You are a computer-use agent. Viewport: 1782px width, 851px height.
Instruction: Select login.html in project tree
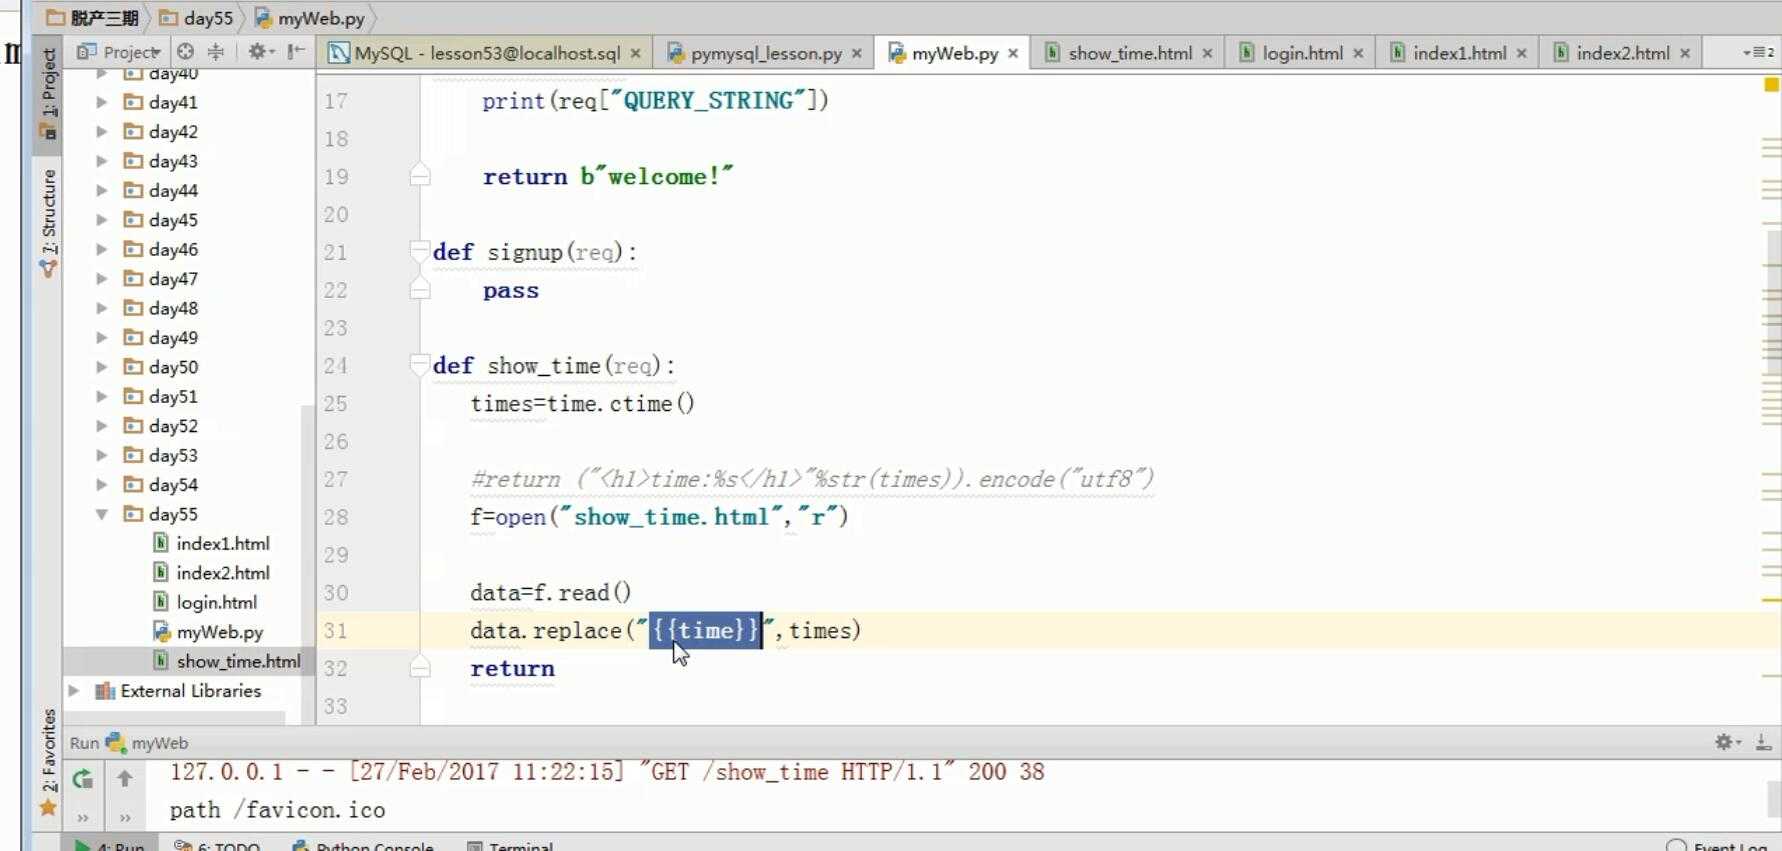tap(205, 602)
